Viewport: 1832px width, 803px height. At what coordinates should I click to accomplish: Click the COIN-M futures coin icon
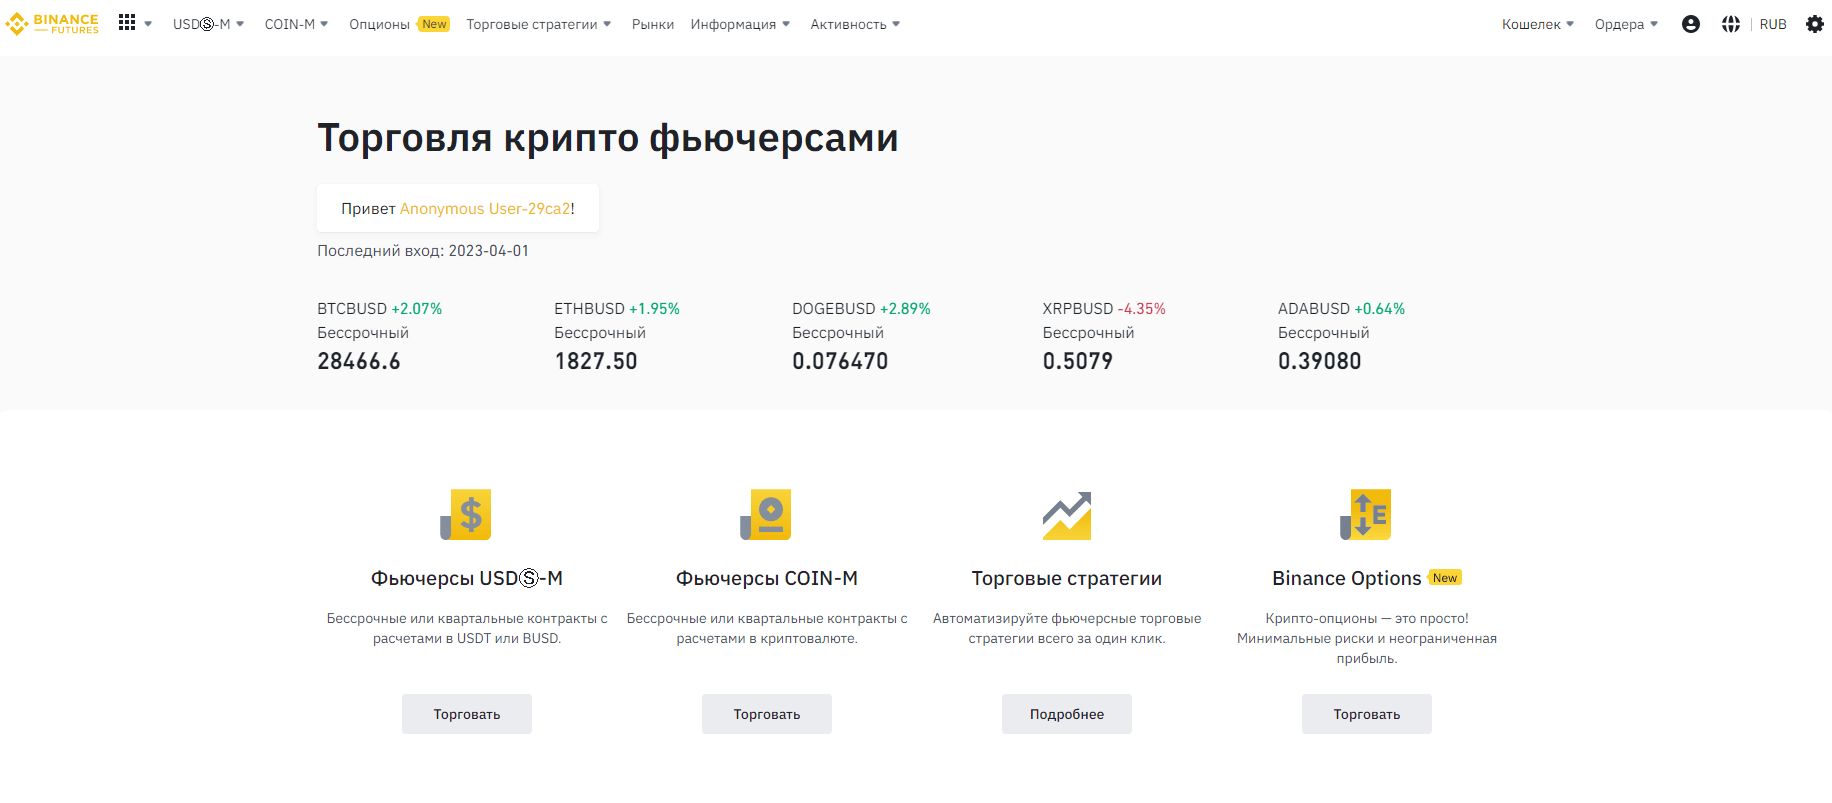(766, 515)
